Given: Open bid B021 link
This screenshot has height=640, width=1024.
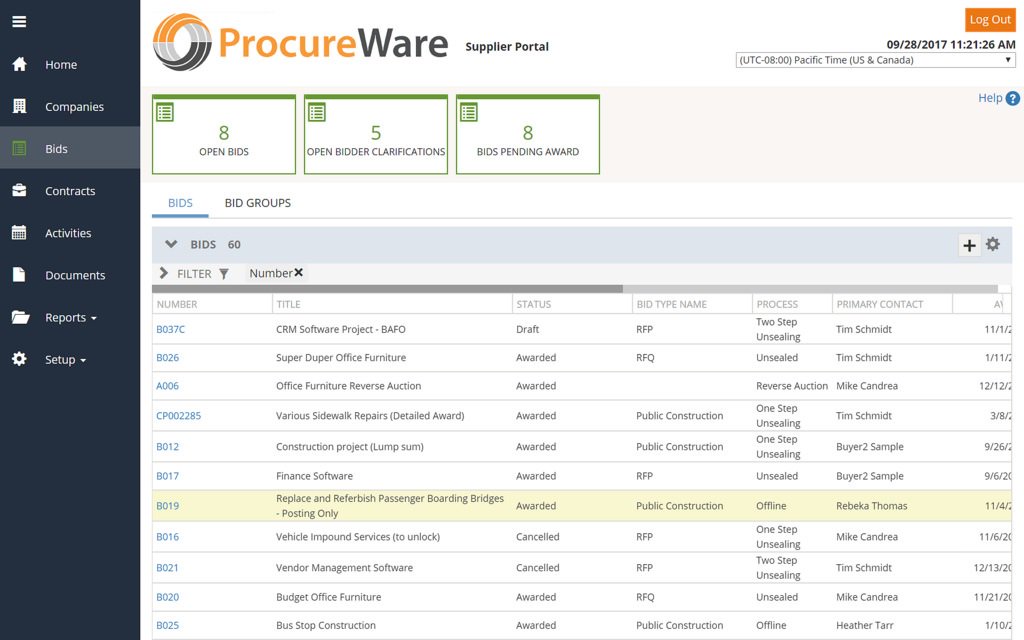Looking at the screenshot, I should (167, 568).
